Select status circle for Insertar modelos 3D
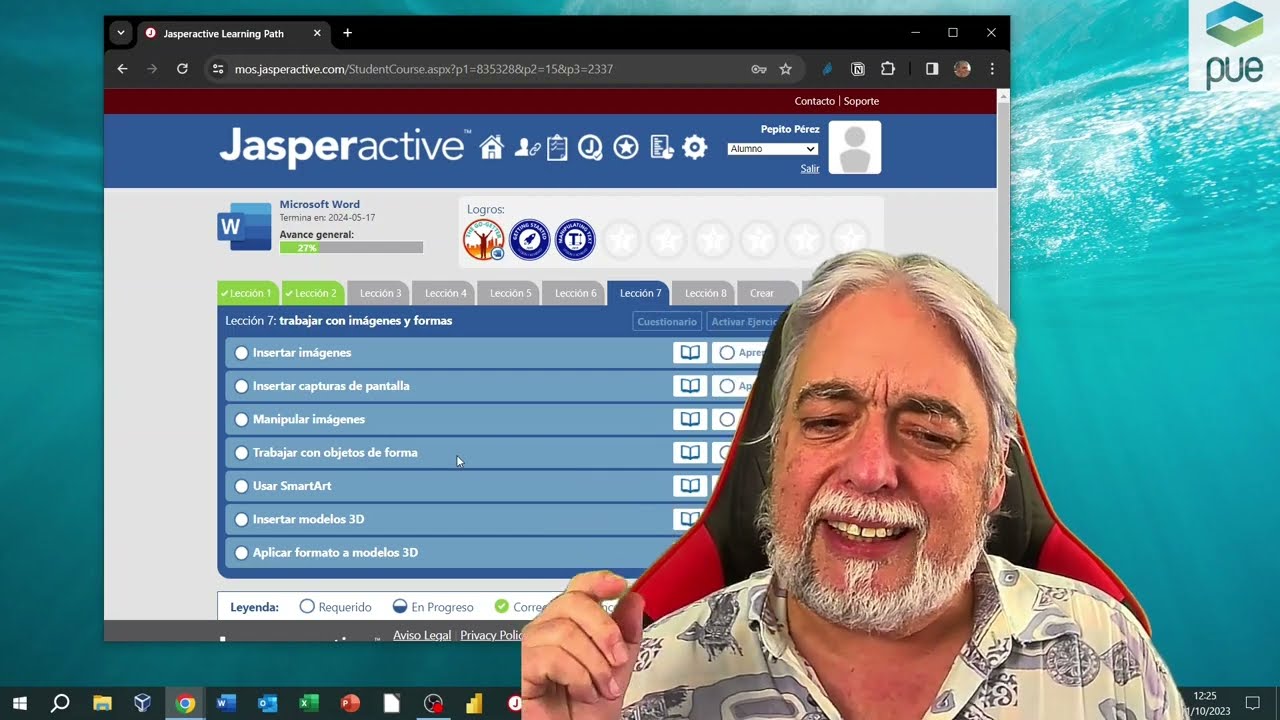Viewport: 1280px width, 720px height. tap(241, 519)
